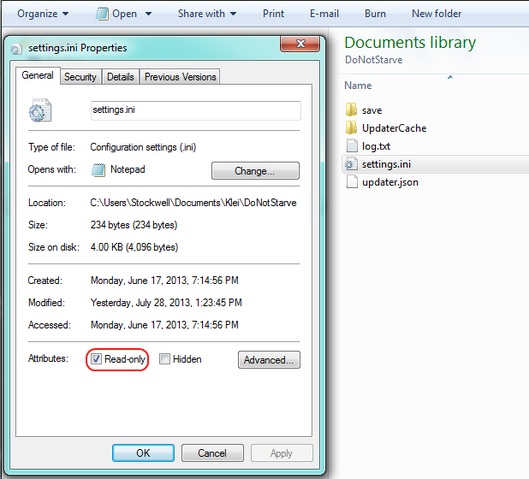The width and height of the screenshot is (529, 479).
Task: Uncheck the Read-only attribute checkbox
Action: point(96,359)
